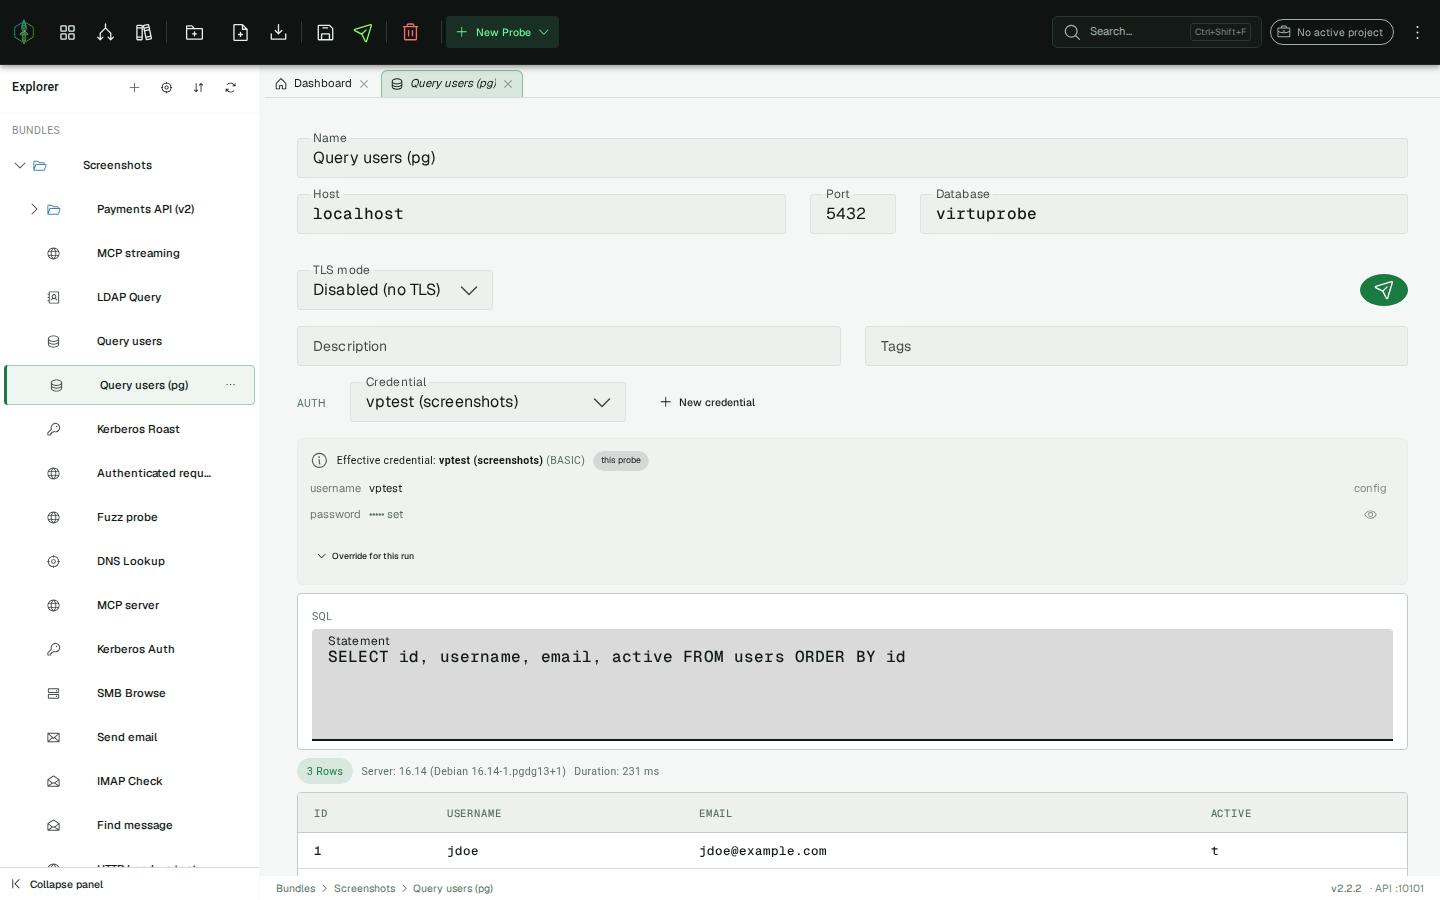Click the branching flow icon in toolbar

pyautogui.click(x=105, y=32)
